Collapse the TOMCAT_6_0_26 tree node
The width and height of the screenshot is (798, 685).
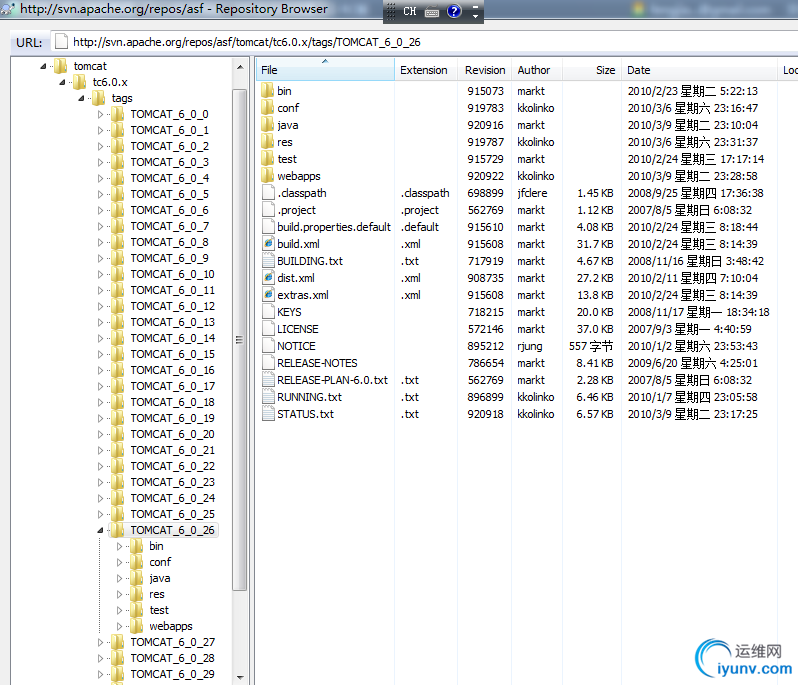tap(100, 530)
